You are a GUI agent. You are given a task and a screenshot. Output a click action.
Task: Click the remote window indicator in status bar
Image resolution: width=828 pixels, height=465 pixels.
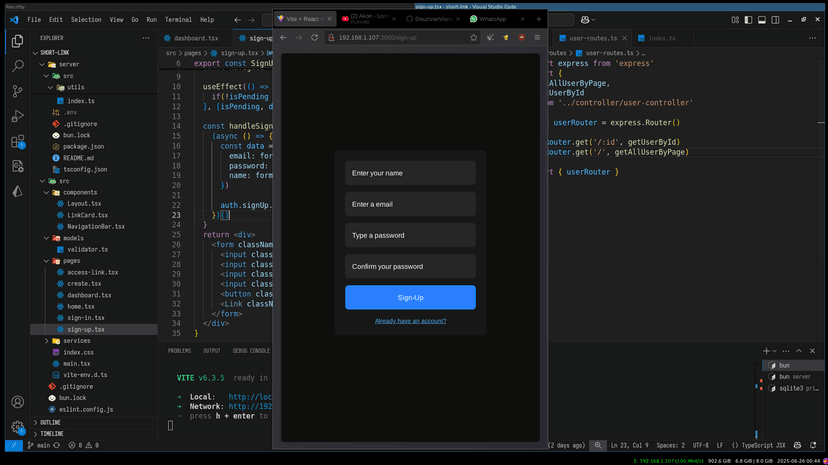pos(14,445)
